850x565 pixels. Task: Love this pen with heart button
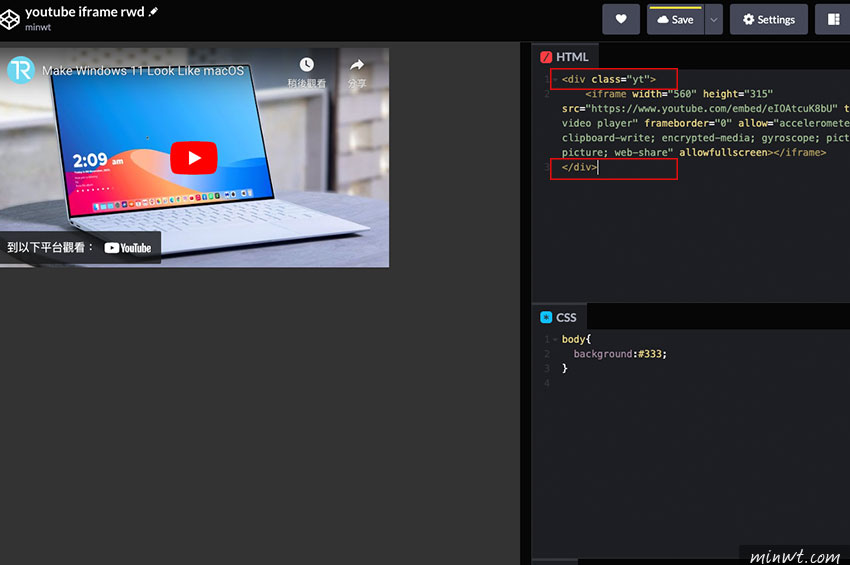click(x=621, y=20)
